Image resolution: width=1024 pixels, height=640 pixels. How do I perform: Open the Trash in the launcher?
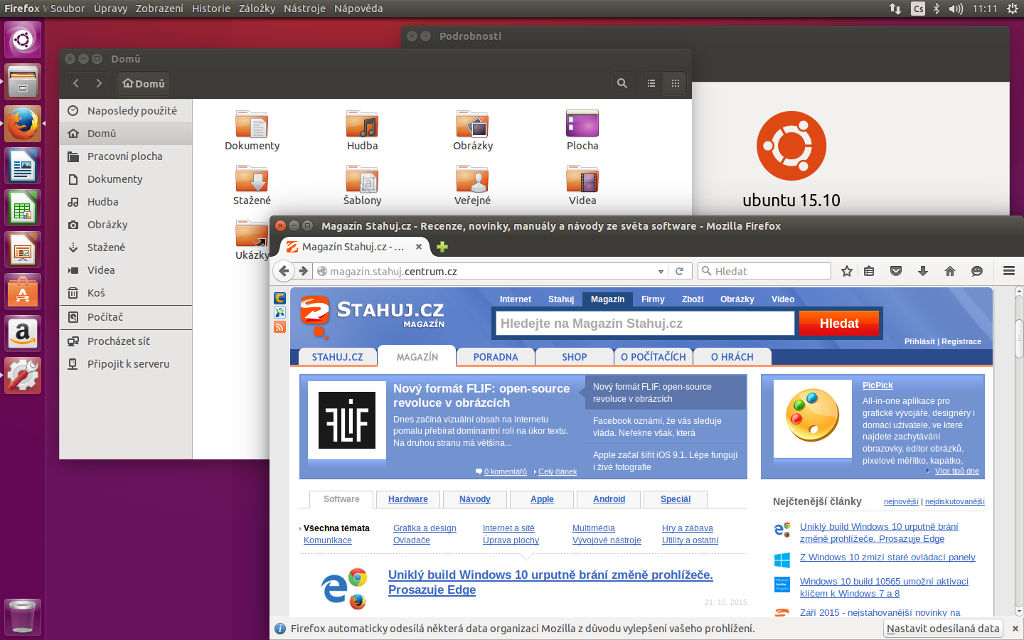coord(23,616)
